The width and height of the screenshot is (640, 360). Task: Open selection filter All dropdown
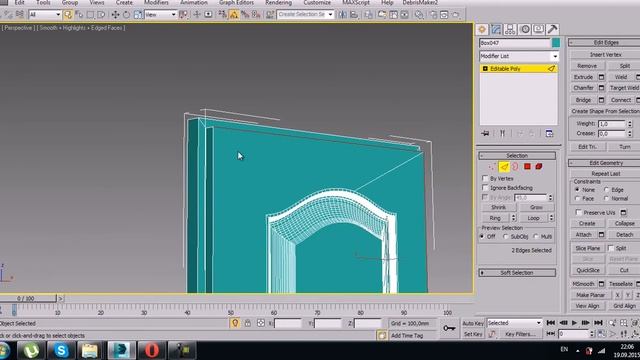[x=45, y=15]
